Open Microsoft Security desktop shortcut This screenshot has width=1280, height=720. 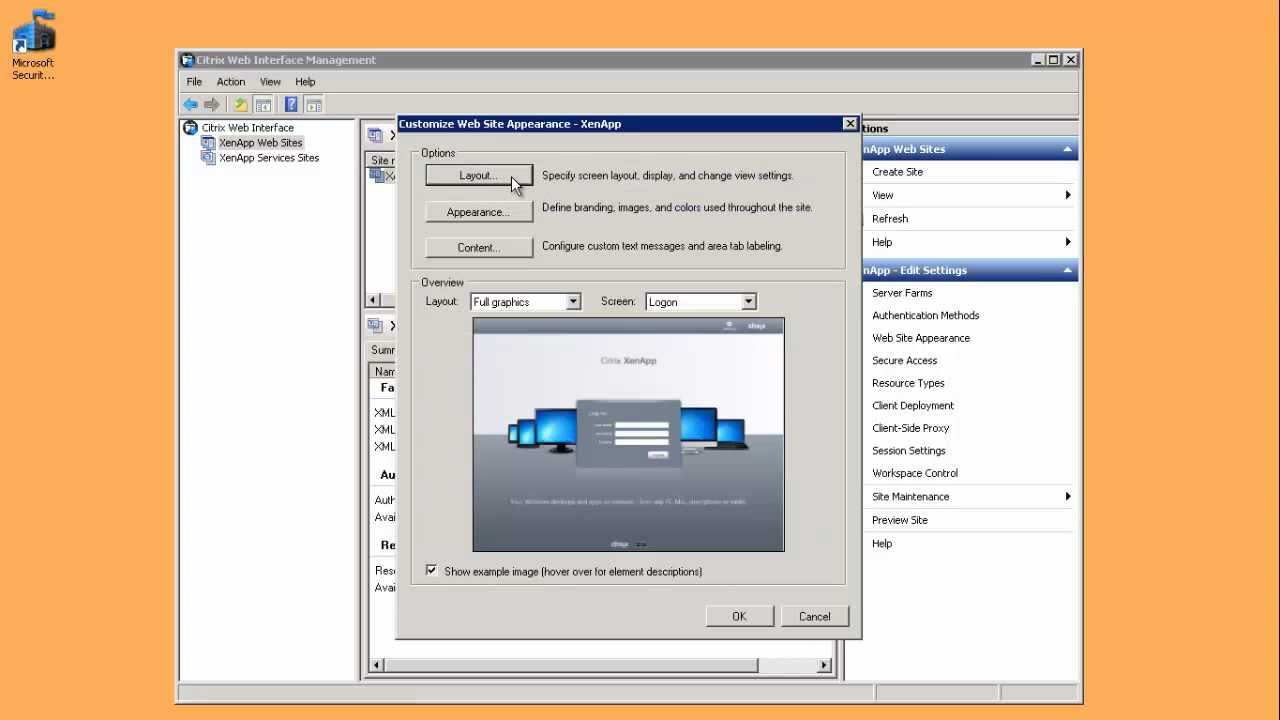(x=33, y=45)
